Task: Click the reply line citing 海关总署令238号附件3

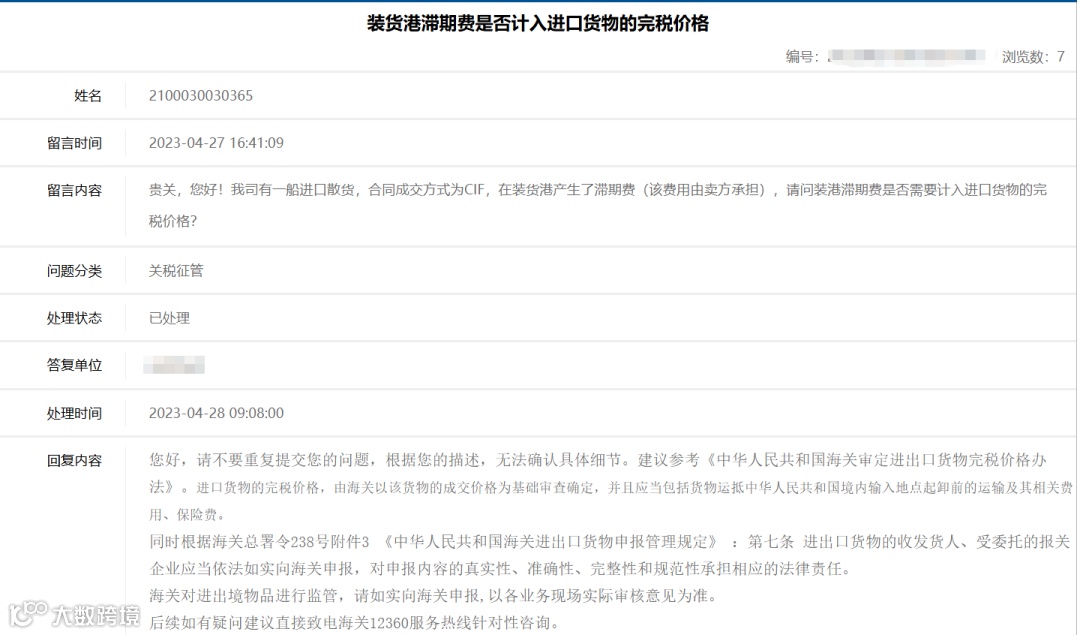Action: (x=610, y=542)
